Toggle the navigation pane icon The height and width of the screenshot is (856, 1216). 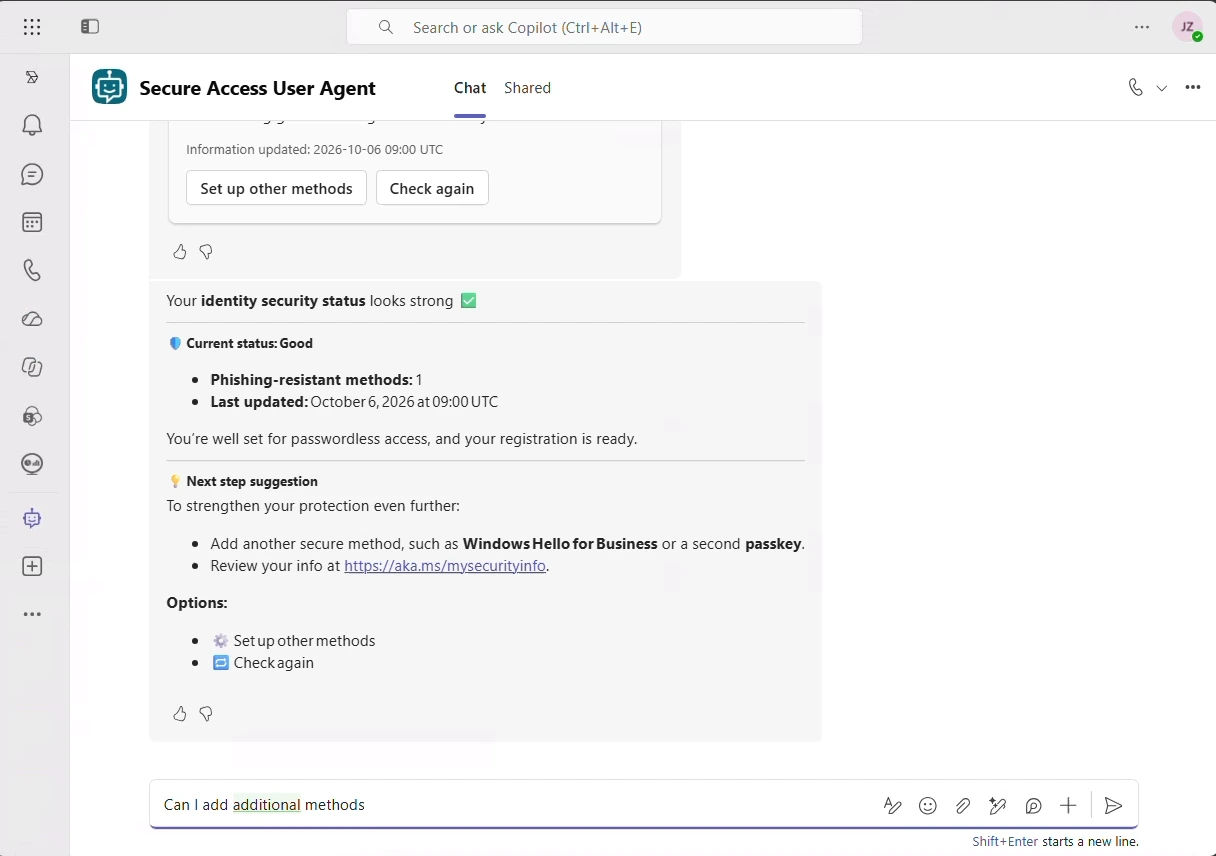click(90, 27)
